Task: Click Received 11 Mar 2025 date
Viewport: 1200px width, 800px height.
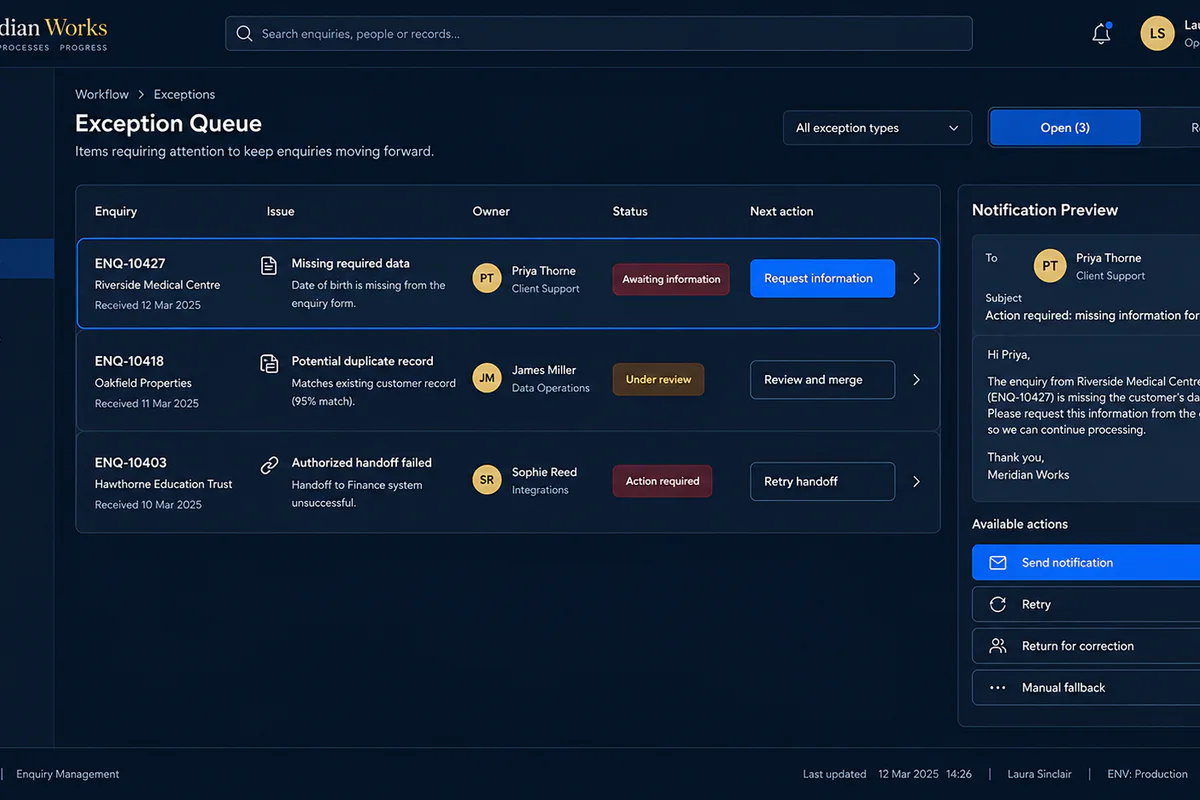Action: (146, 404)
